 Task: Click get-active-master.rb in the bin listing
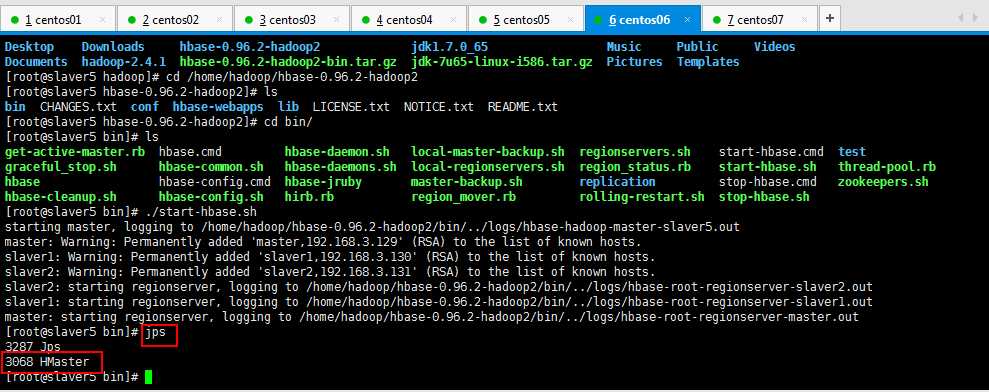pos(74,152)
